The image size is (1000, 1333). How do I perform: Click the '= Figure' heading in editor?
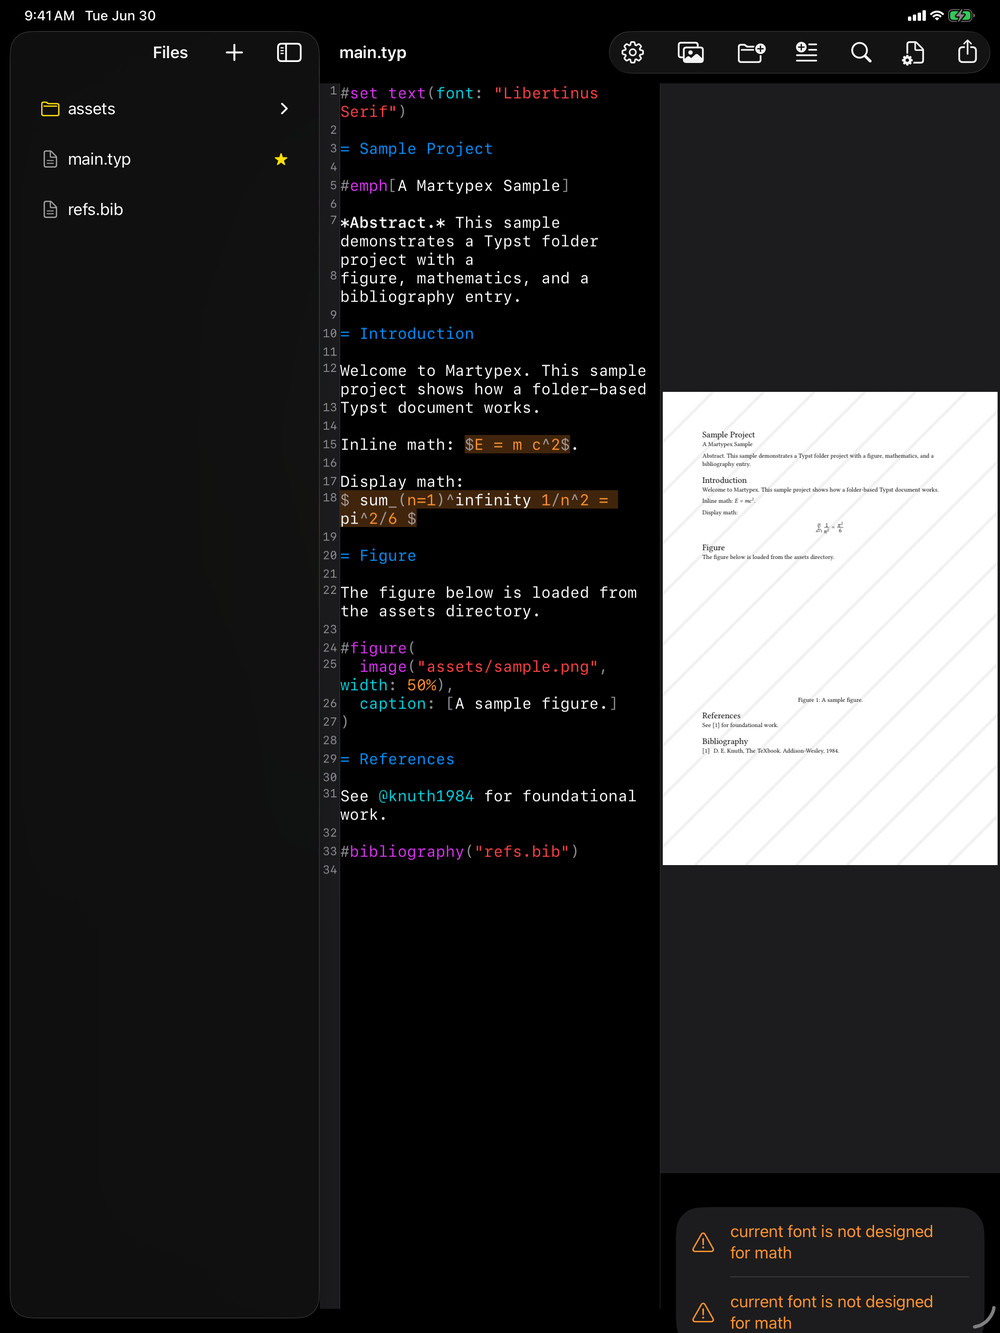[x=378, y=556]
